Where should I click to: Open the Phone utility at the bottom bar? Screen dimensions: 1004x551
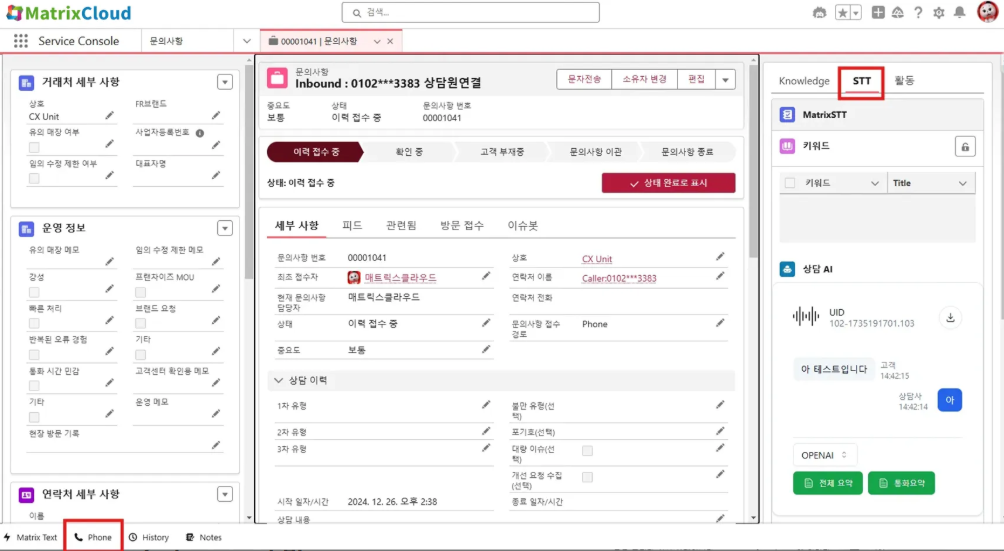coord(92,537)
